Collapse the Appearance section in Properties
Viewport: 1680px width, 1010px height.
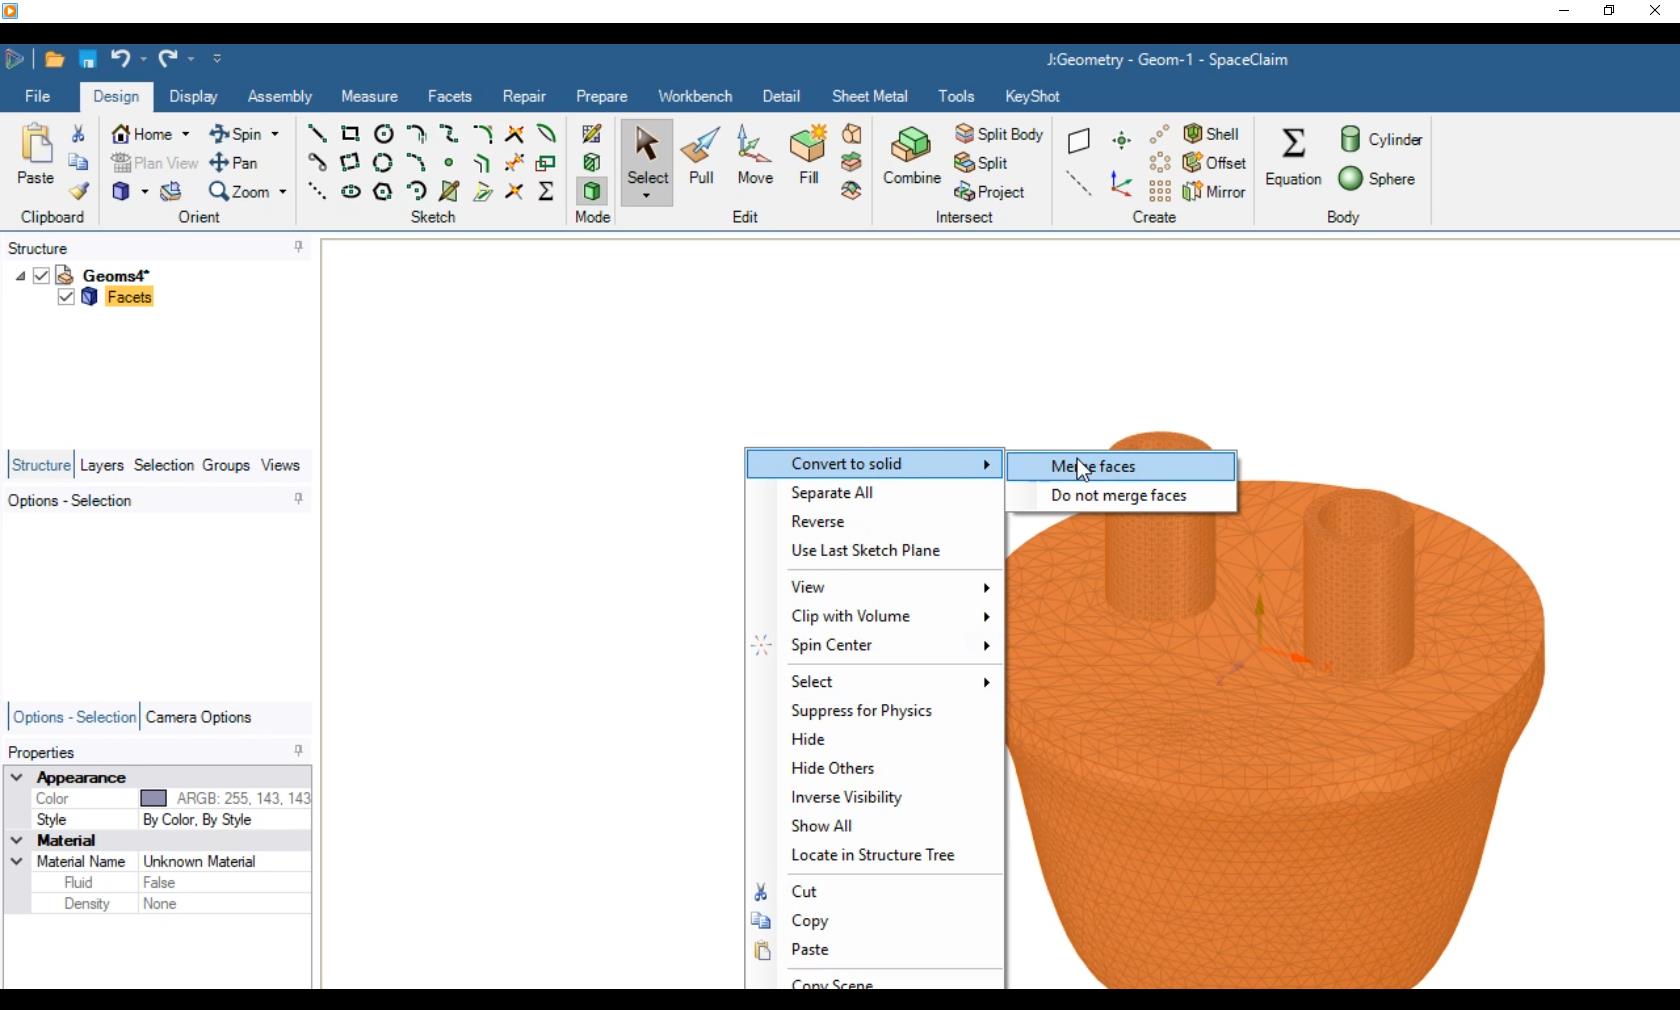pyautogui.click(x=18, y=777)
